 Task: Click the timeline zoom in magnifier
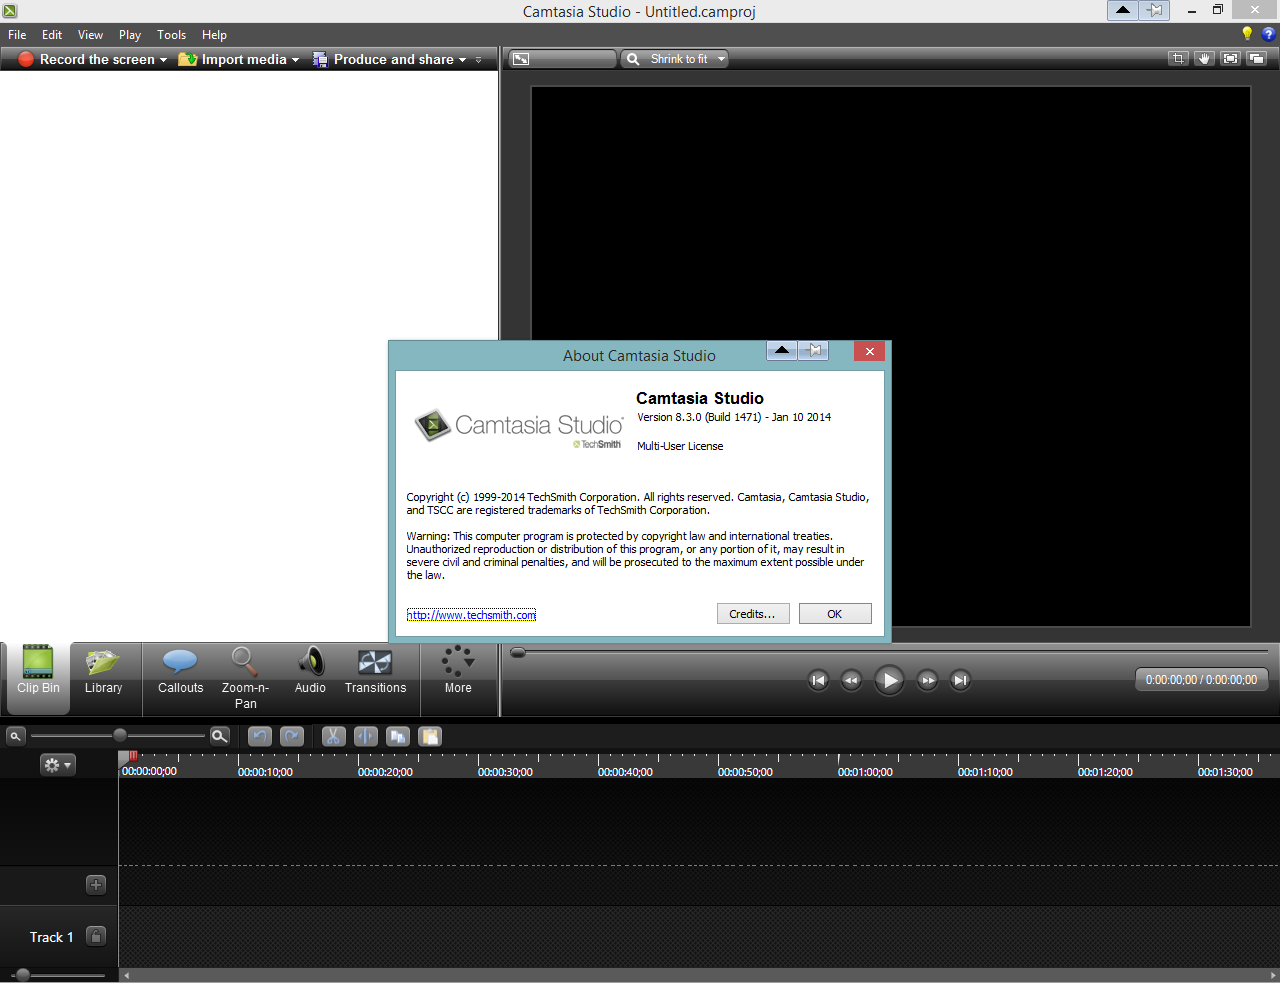220,736
